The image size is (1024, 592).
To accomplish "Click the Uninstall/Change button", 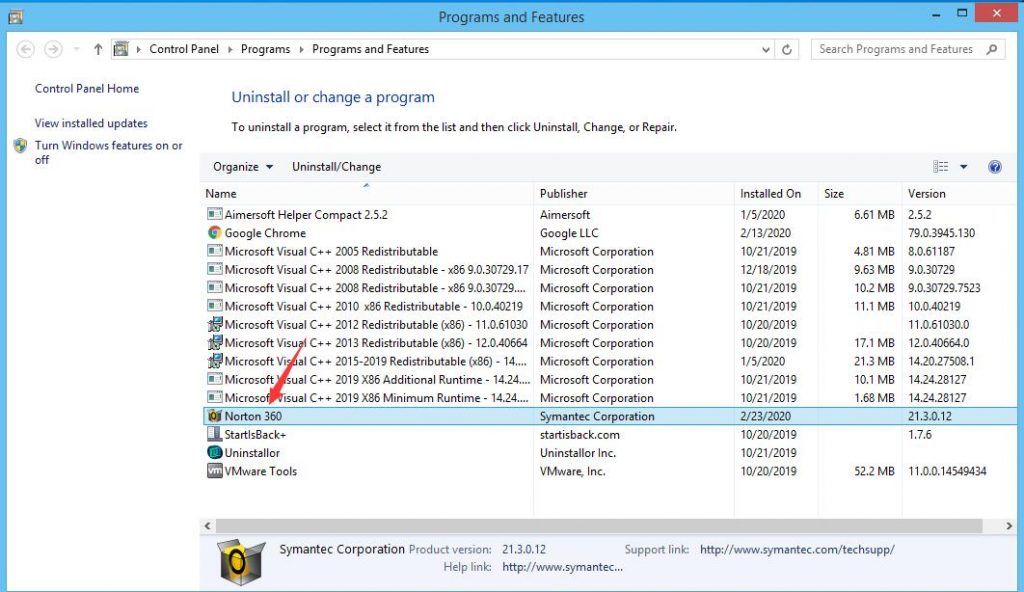I will [336, 167].
